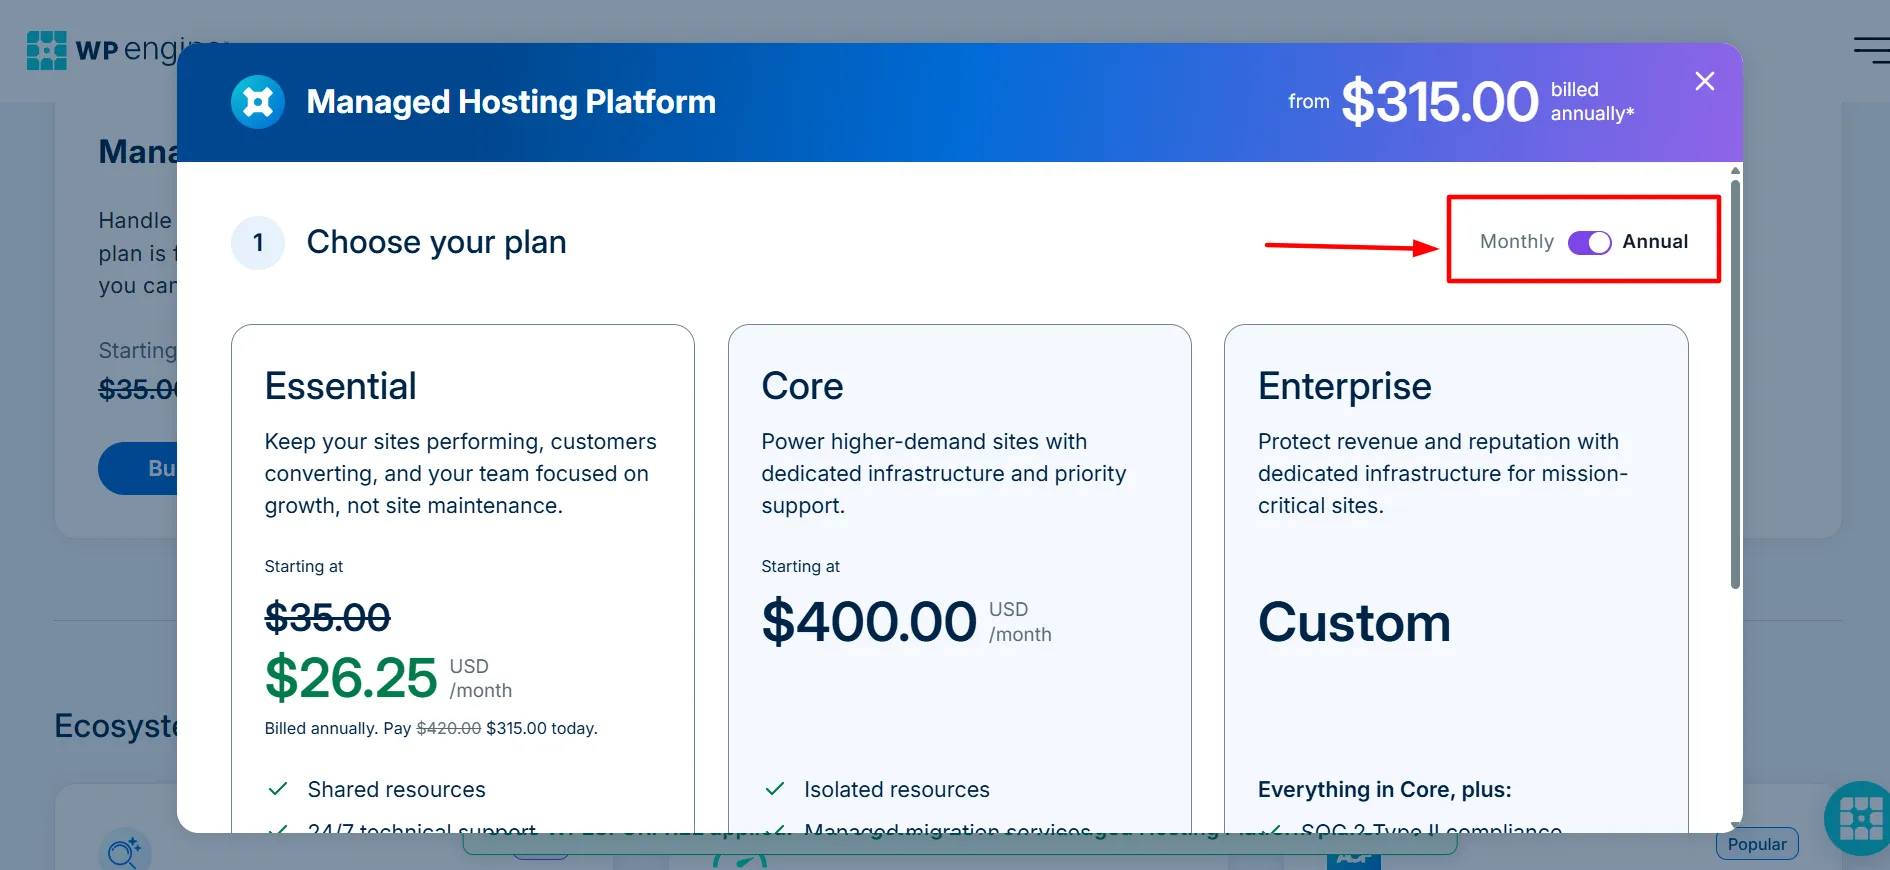Click the checkmark beside Shared resources
The width and height of the screenshot is (1890, 870).
278,789
